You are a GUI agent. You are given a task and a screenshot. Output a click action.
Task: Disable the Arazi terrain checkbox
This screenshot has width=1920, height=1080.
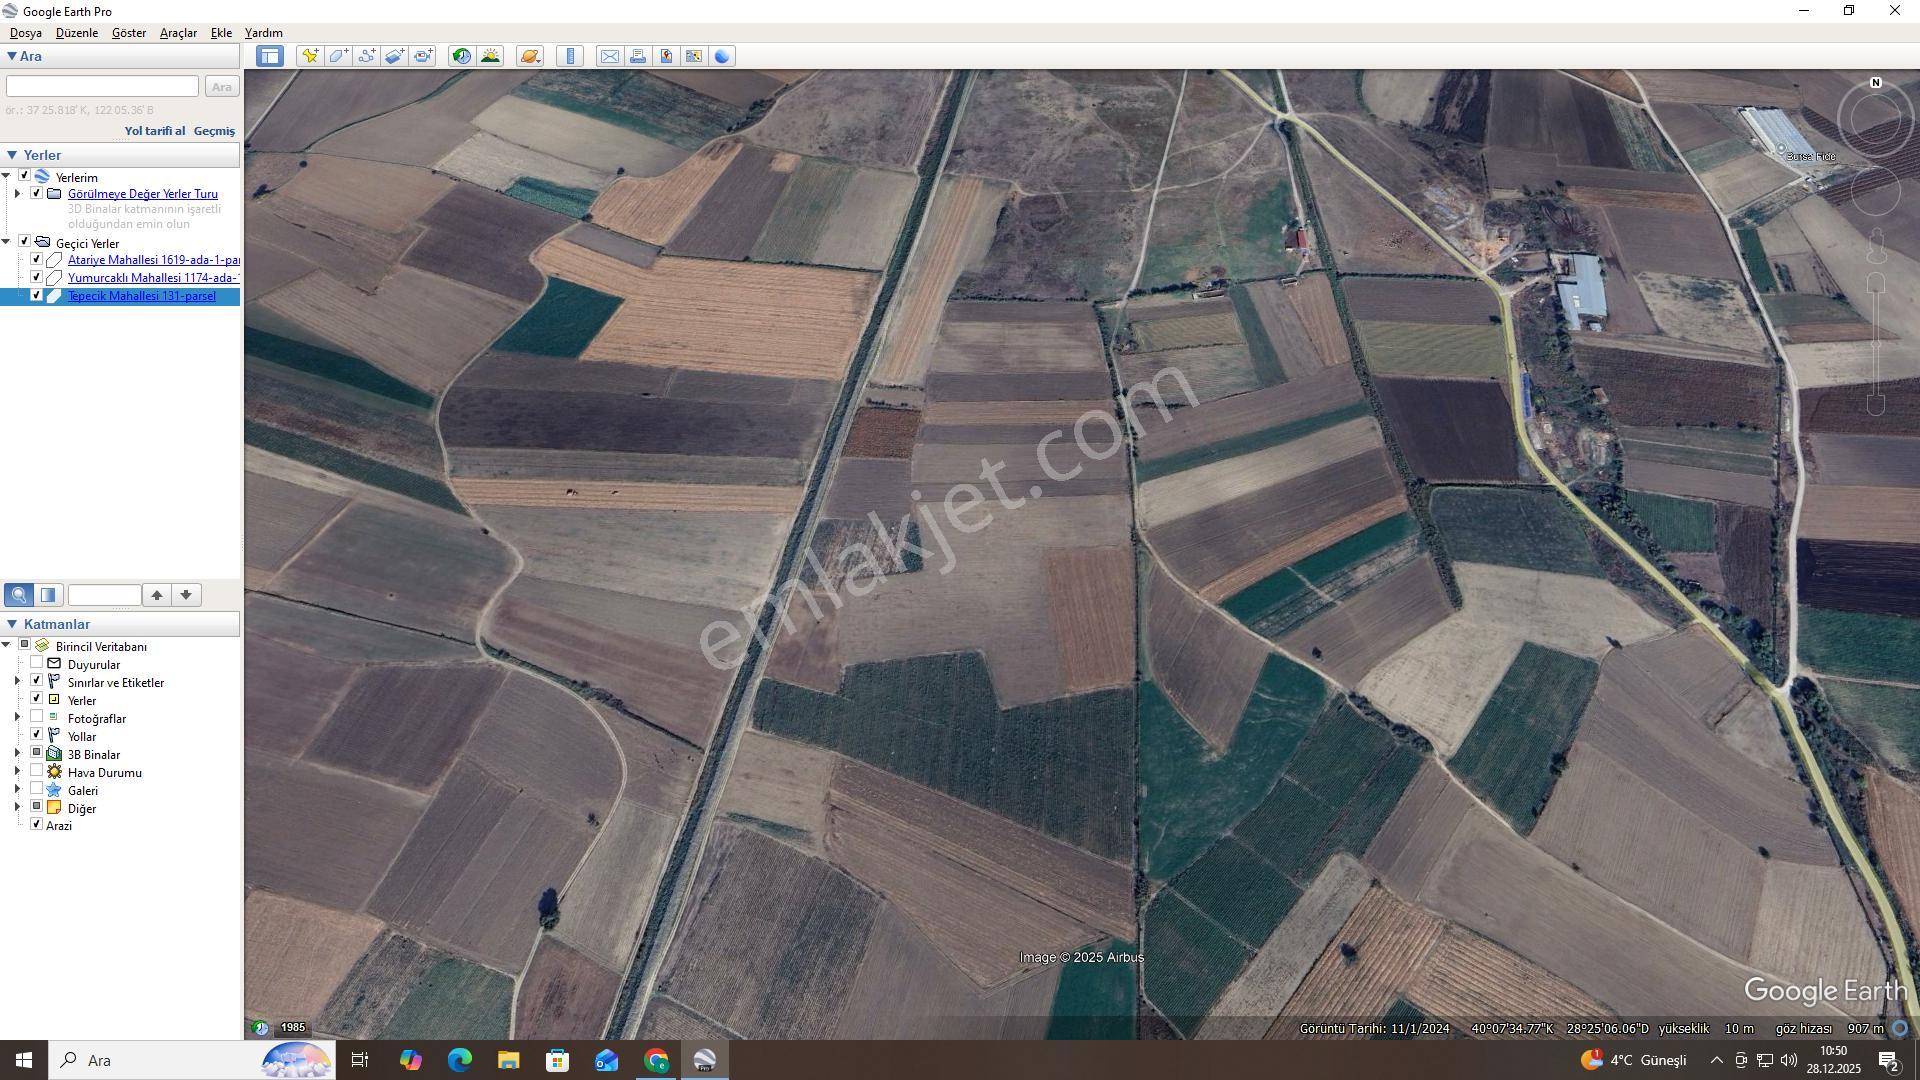pyautogui.click(x=37, y=824)
